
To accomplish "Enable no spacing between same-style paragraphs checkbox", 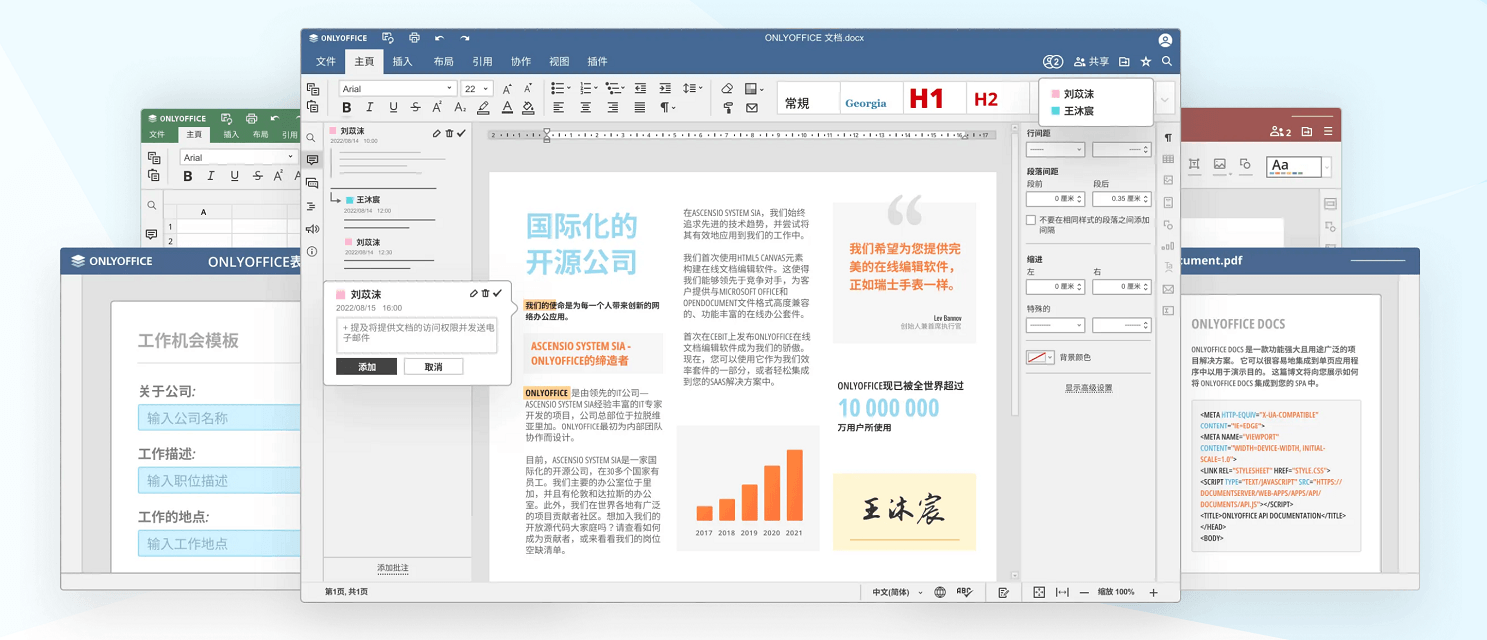I will click(1031, 220).
